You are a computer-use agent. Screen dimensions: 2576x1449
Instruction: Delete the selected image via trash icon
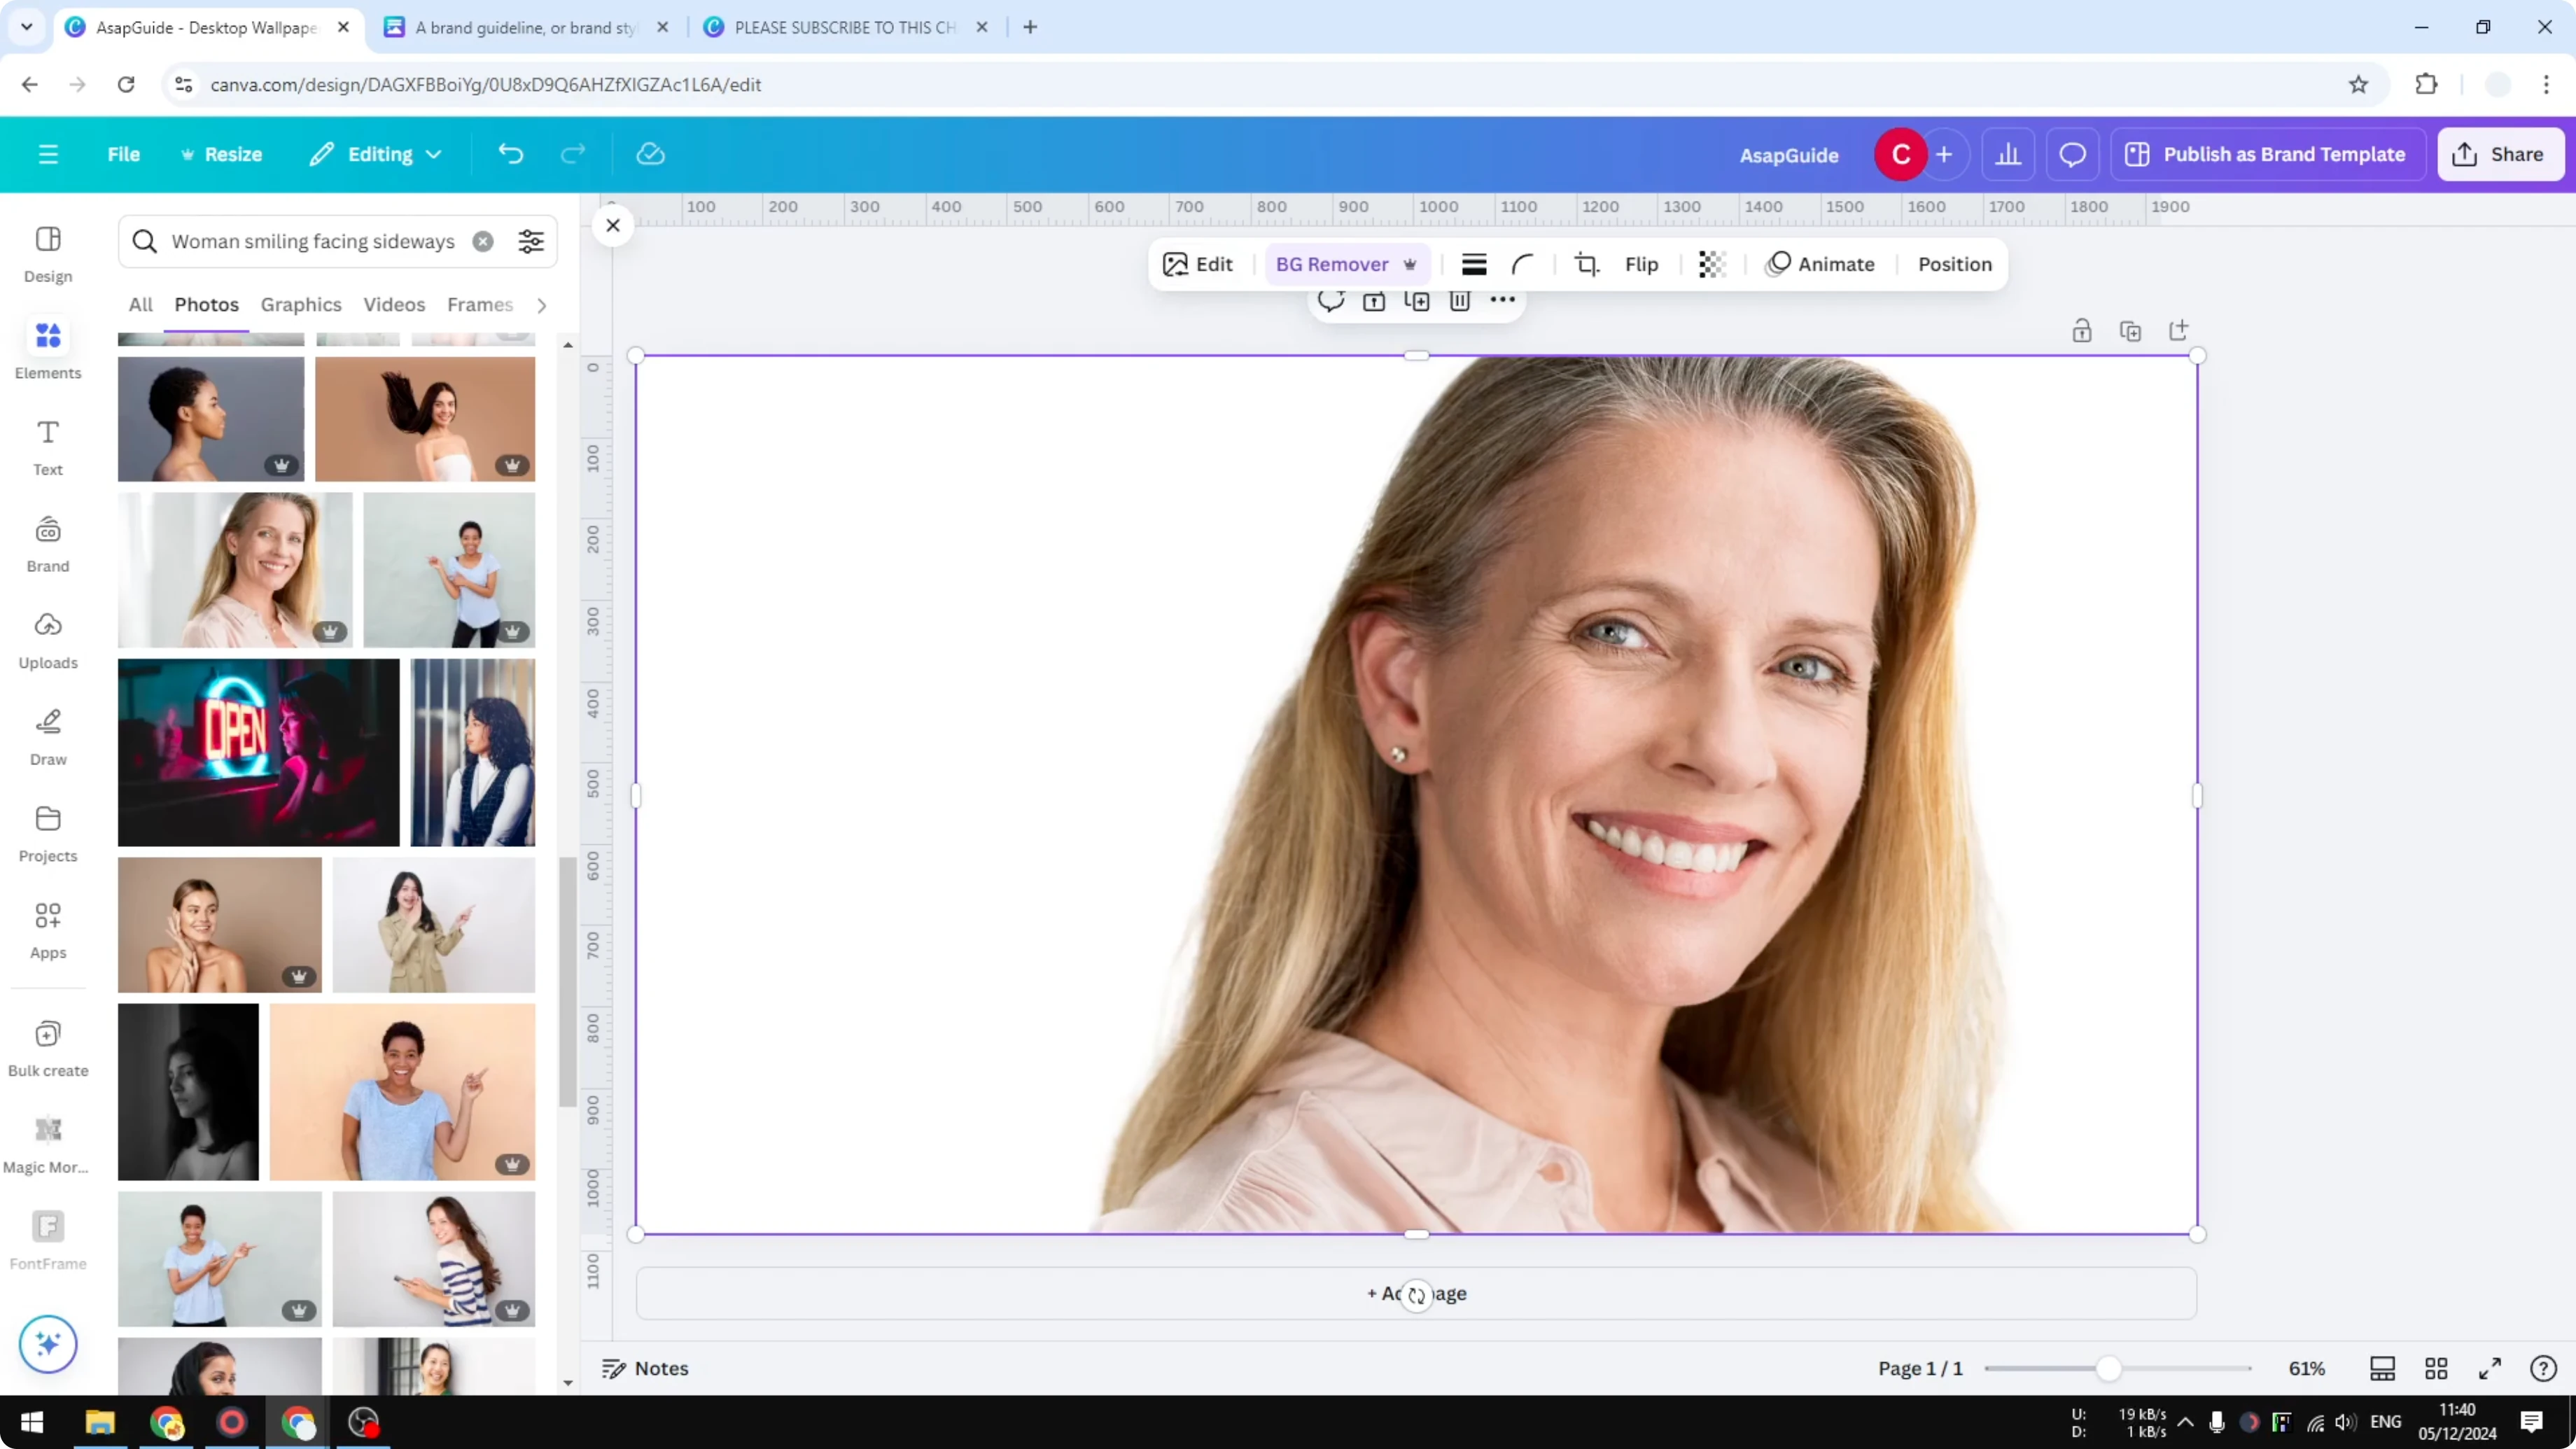(x=1459, y=300)
